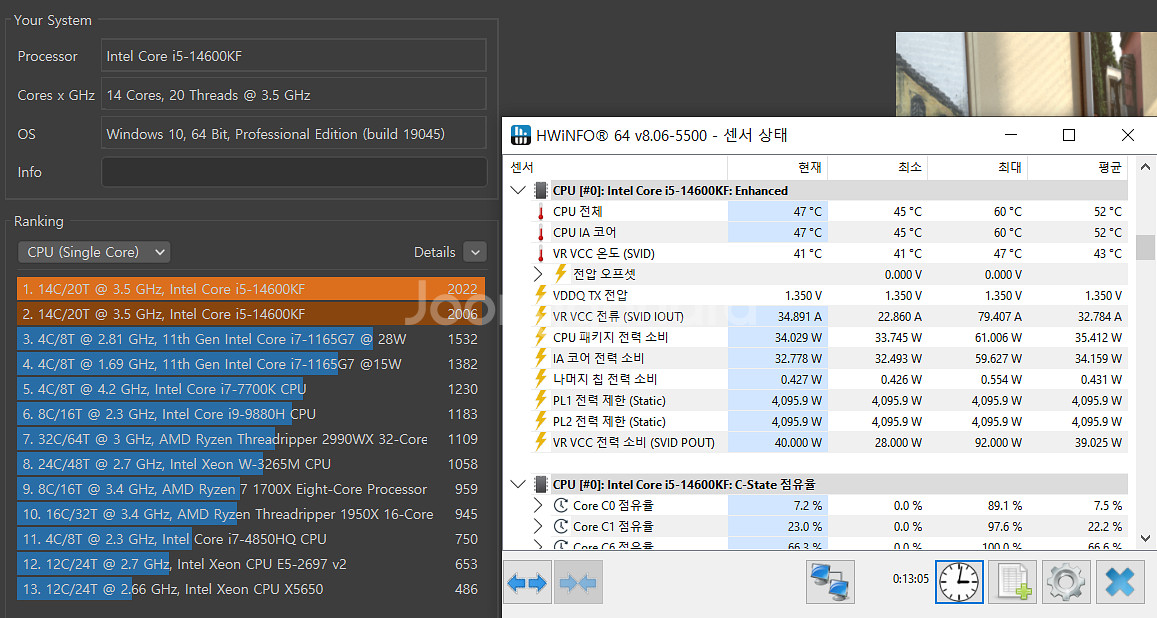Open the Details dropdown arrow
The height and width of the screenshot is (618, 1157).
pyautogui.click(x=475, y=252)
